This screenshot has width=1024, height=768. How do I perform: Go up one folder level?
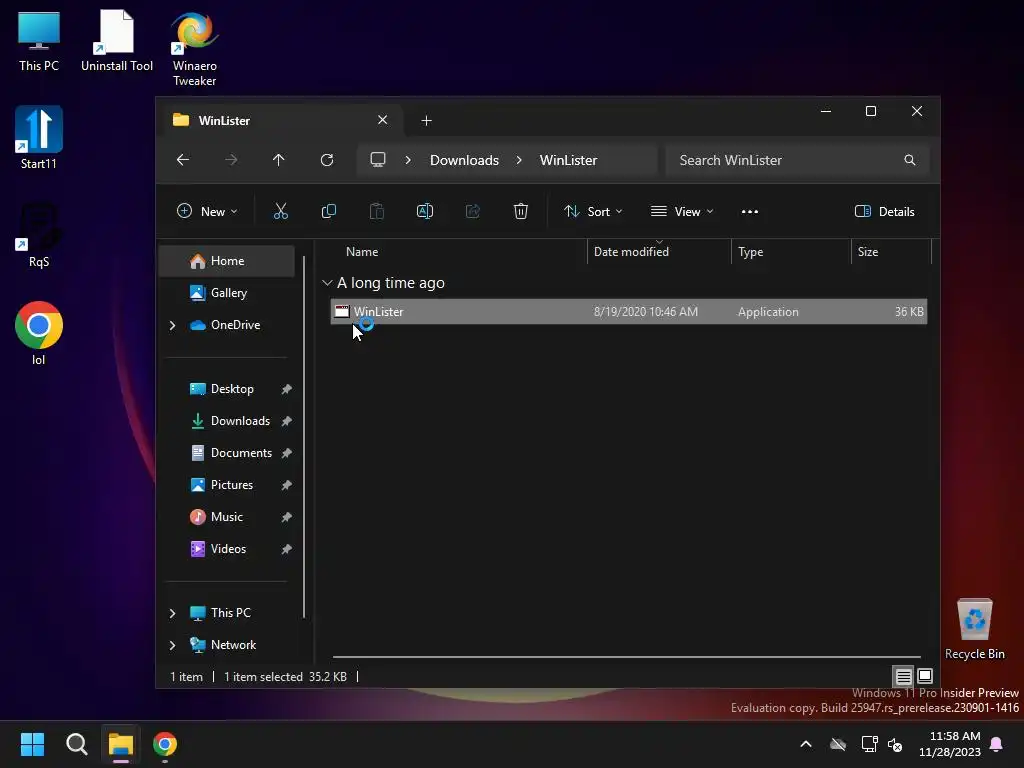click(x=279, y=160)
